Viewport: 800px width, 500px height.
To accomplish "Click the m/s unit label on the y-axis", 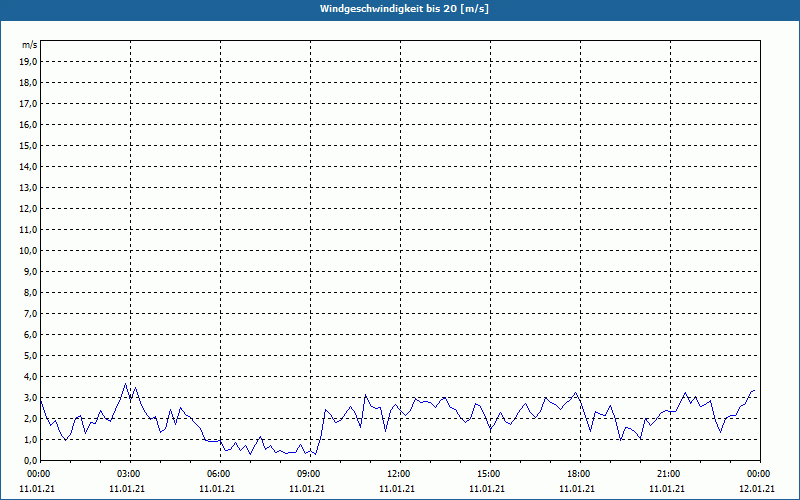I will 30,45.
